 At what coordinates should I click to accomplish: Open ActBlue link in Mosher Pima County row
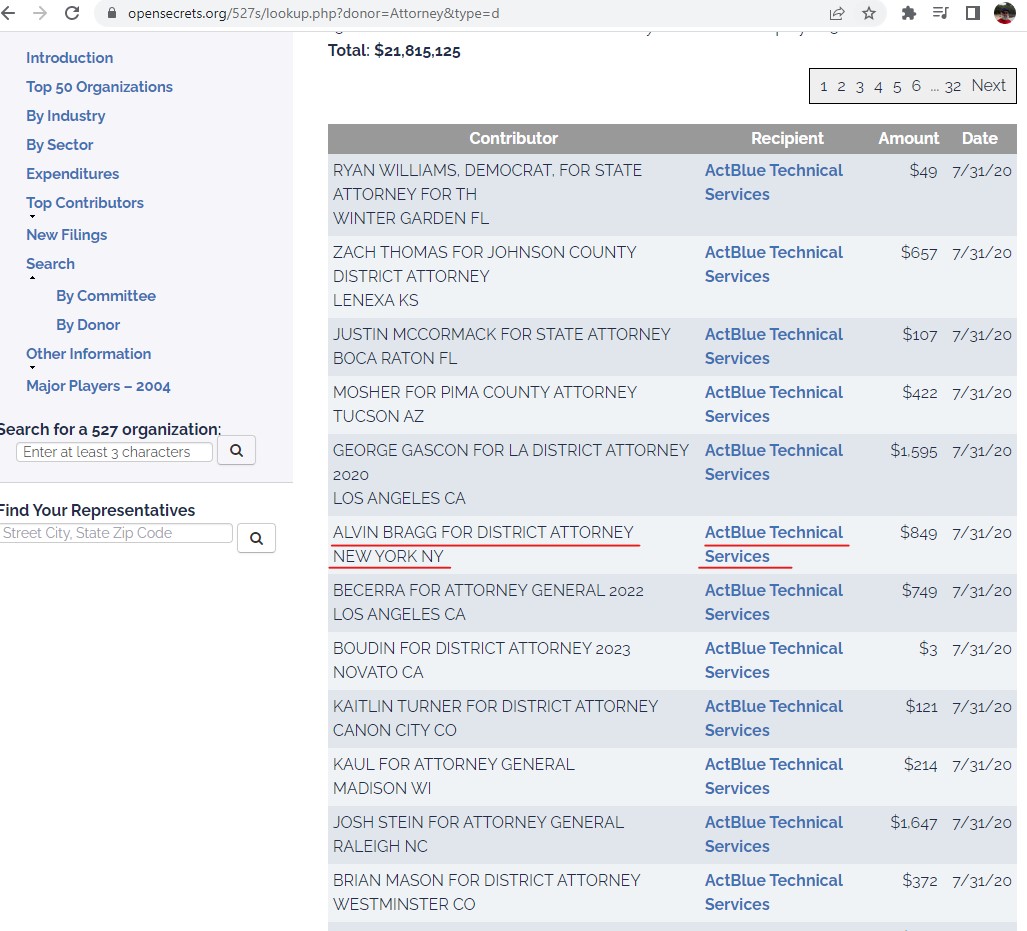(x=774, y=404)
